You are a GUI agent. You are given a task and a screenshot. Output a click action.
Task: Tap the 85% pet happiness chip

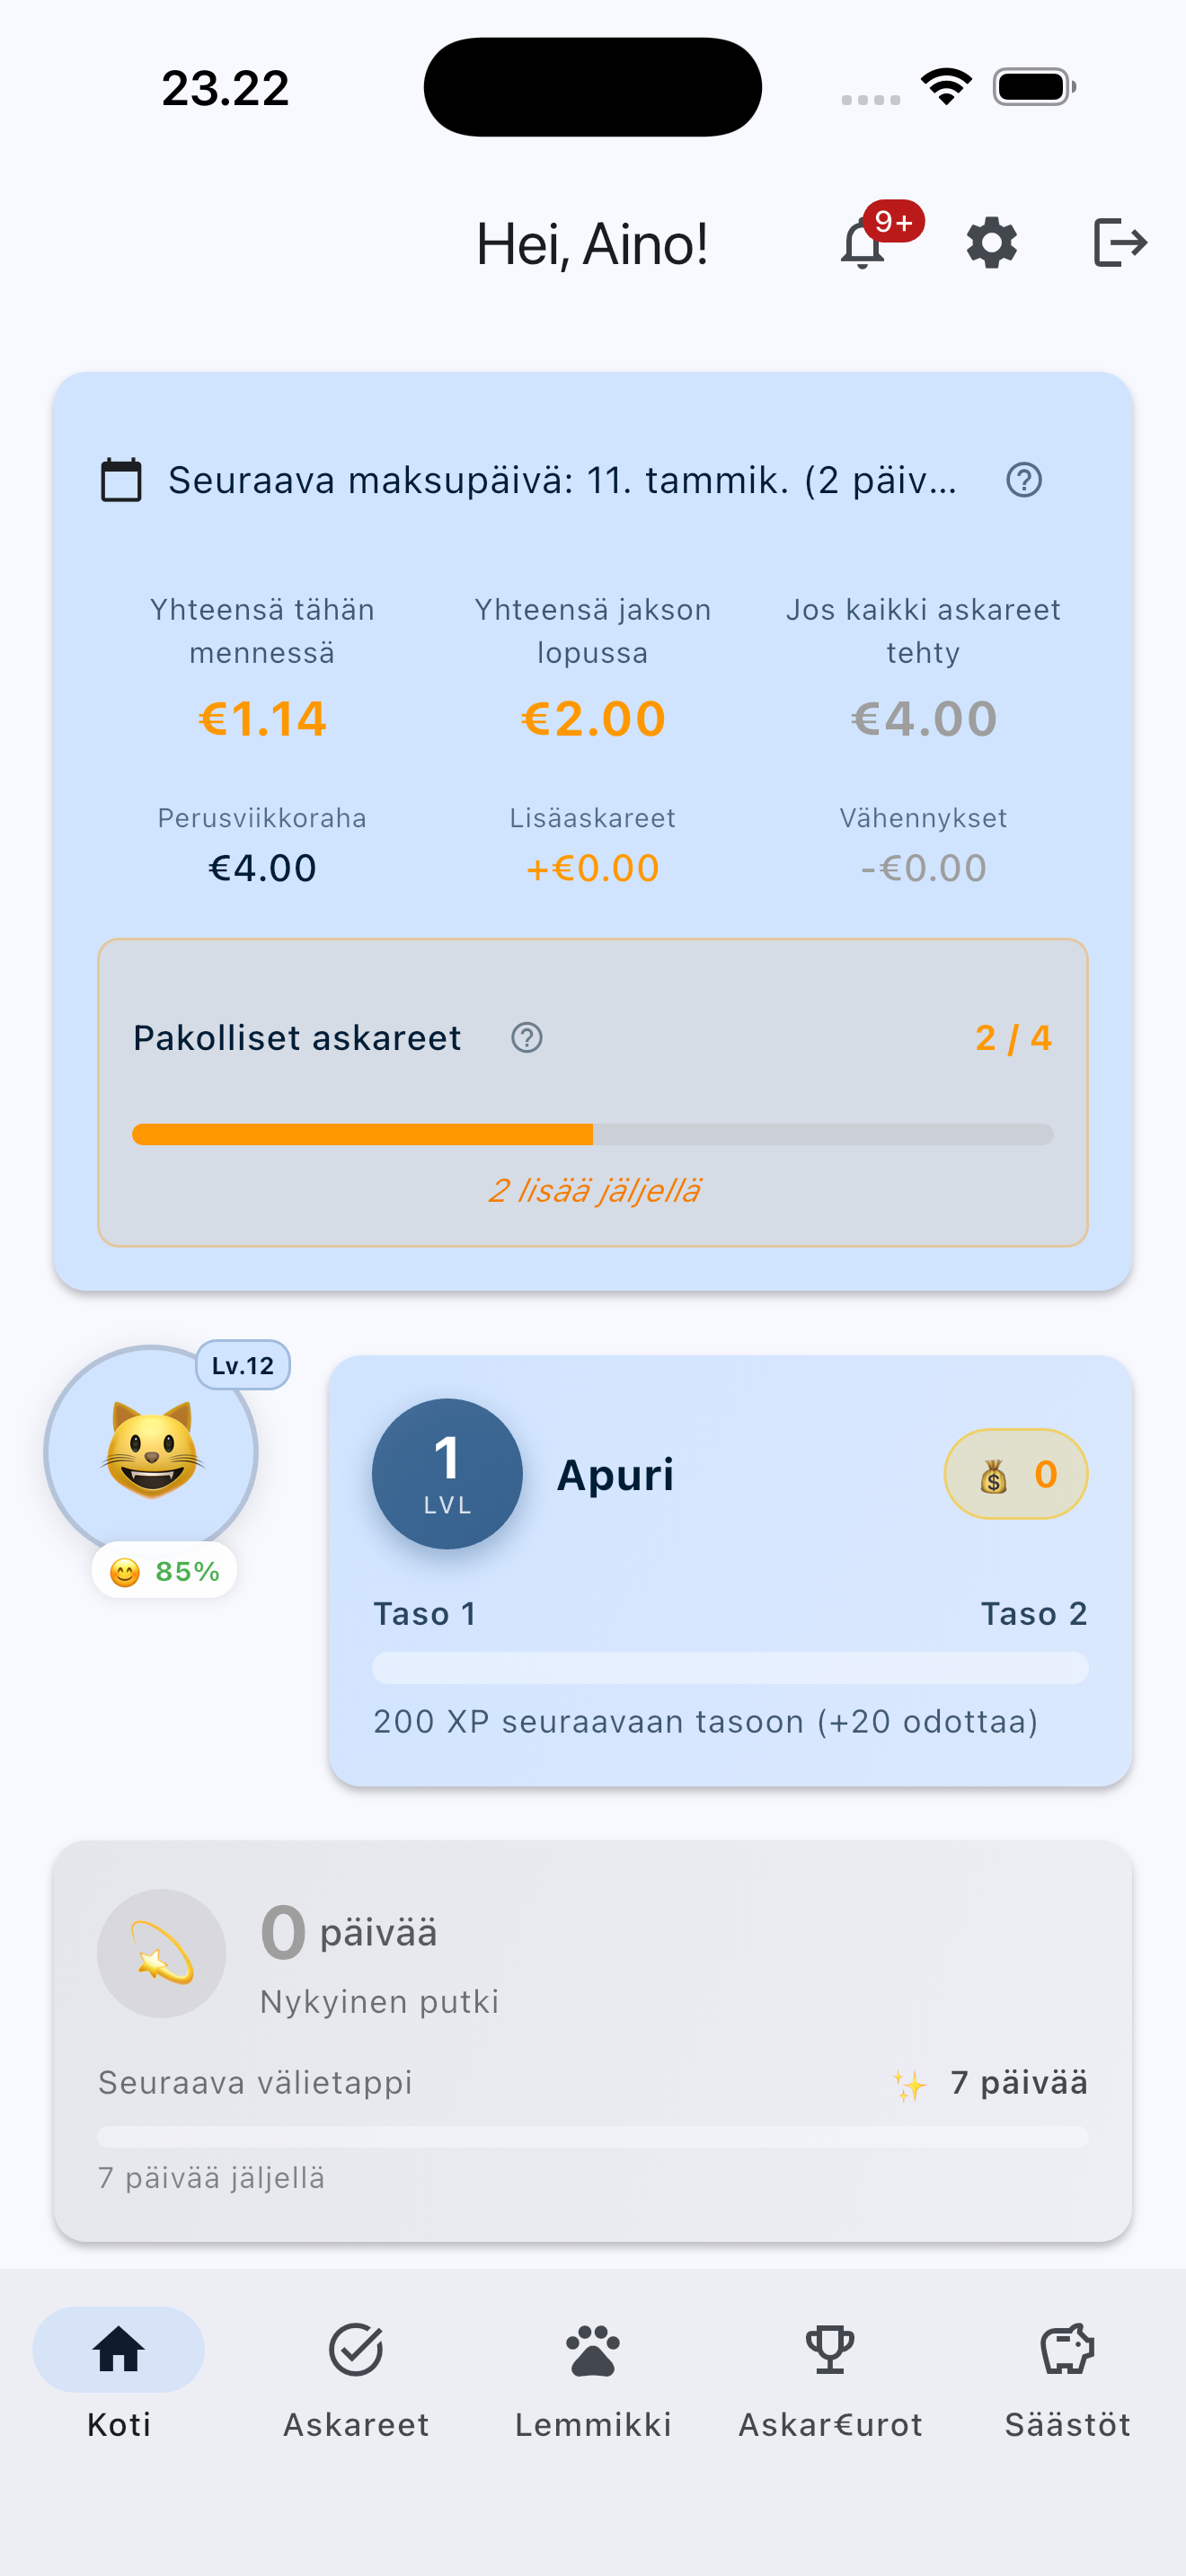[x=165, y=1571]
